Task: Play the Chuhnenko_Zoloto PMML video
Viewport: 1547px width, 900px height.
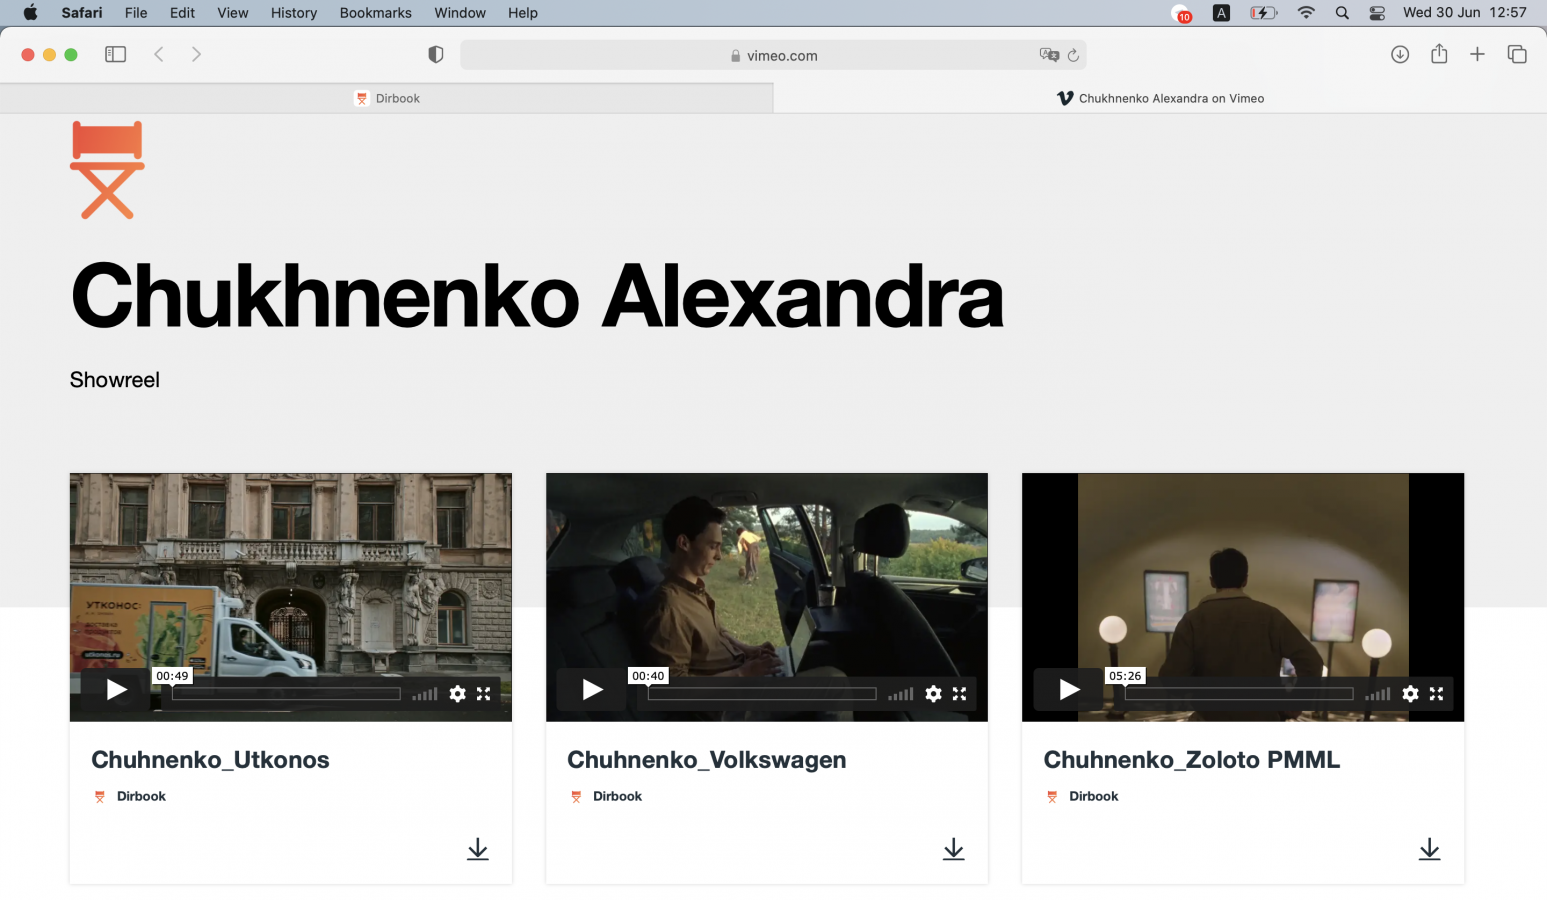Action: coord(1069,690)
